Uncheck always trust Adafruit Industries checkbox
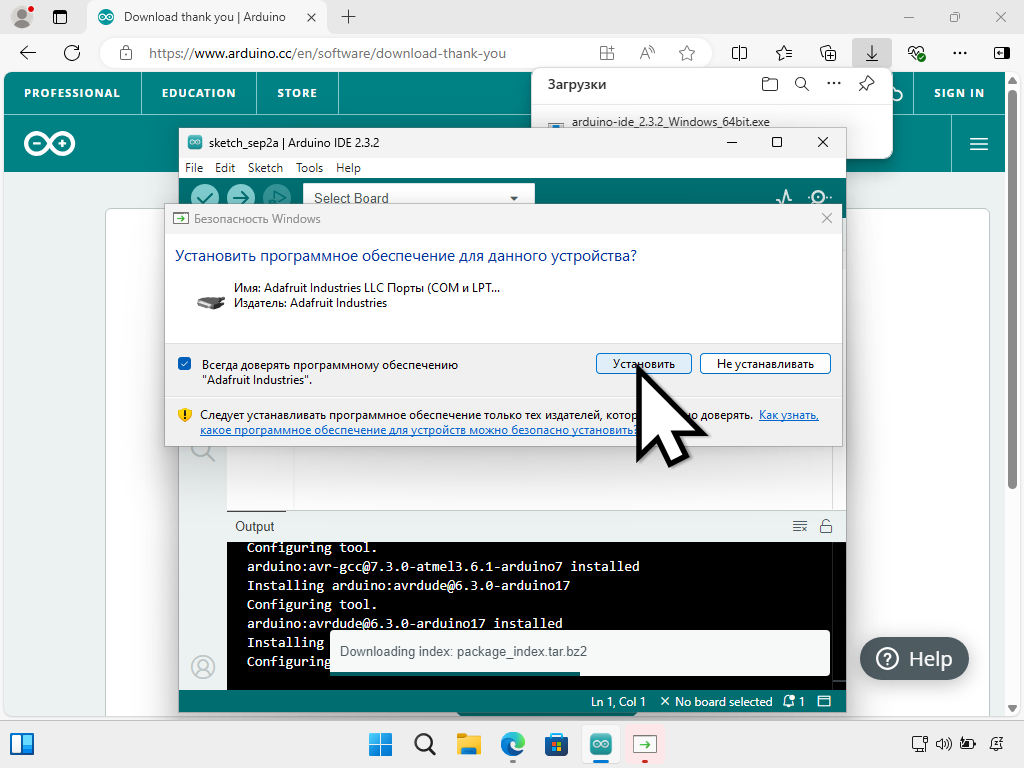Screen dimensions: 1024x768 pos(185,364)
